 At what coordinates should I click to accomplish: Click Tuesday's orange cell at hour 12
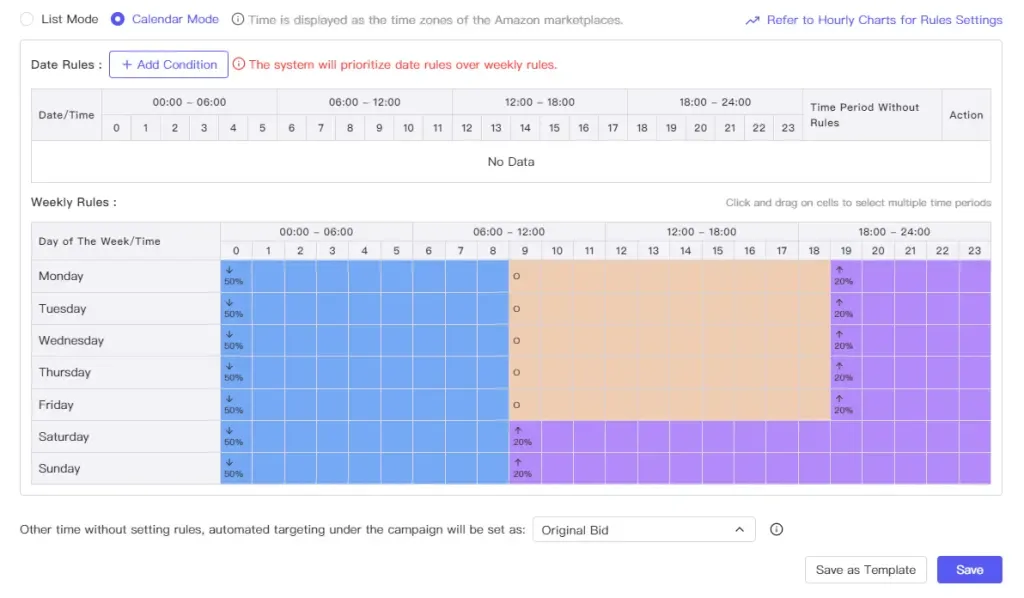click(x=621, y=309)
